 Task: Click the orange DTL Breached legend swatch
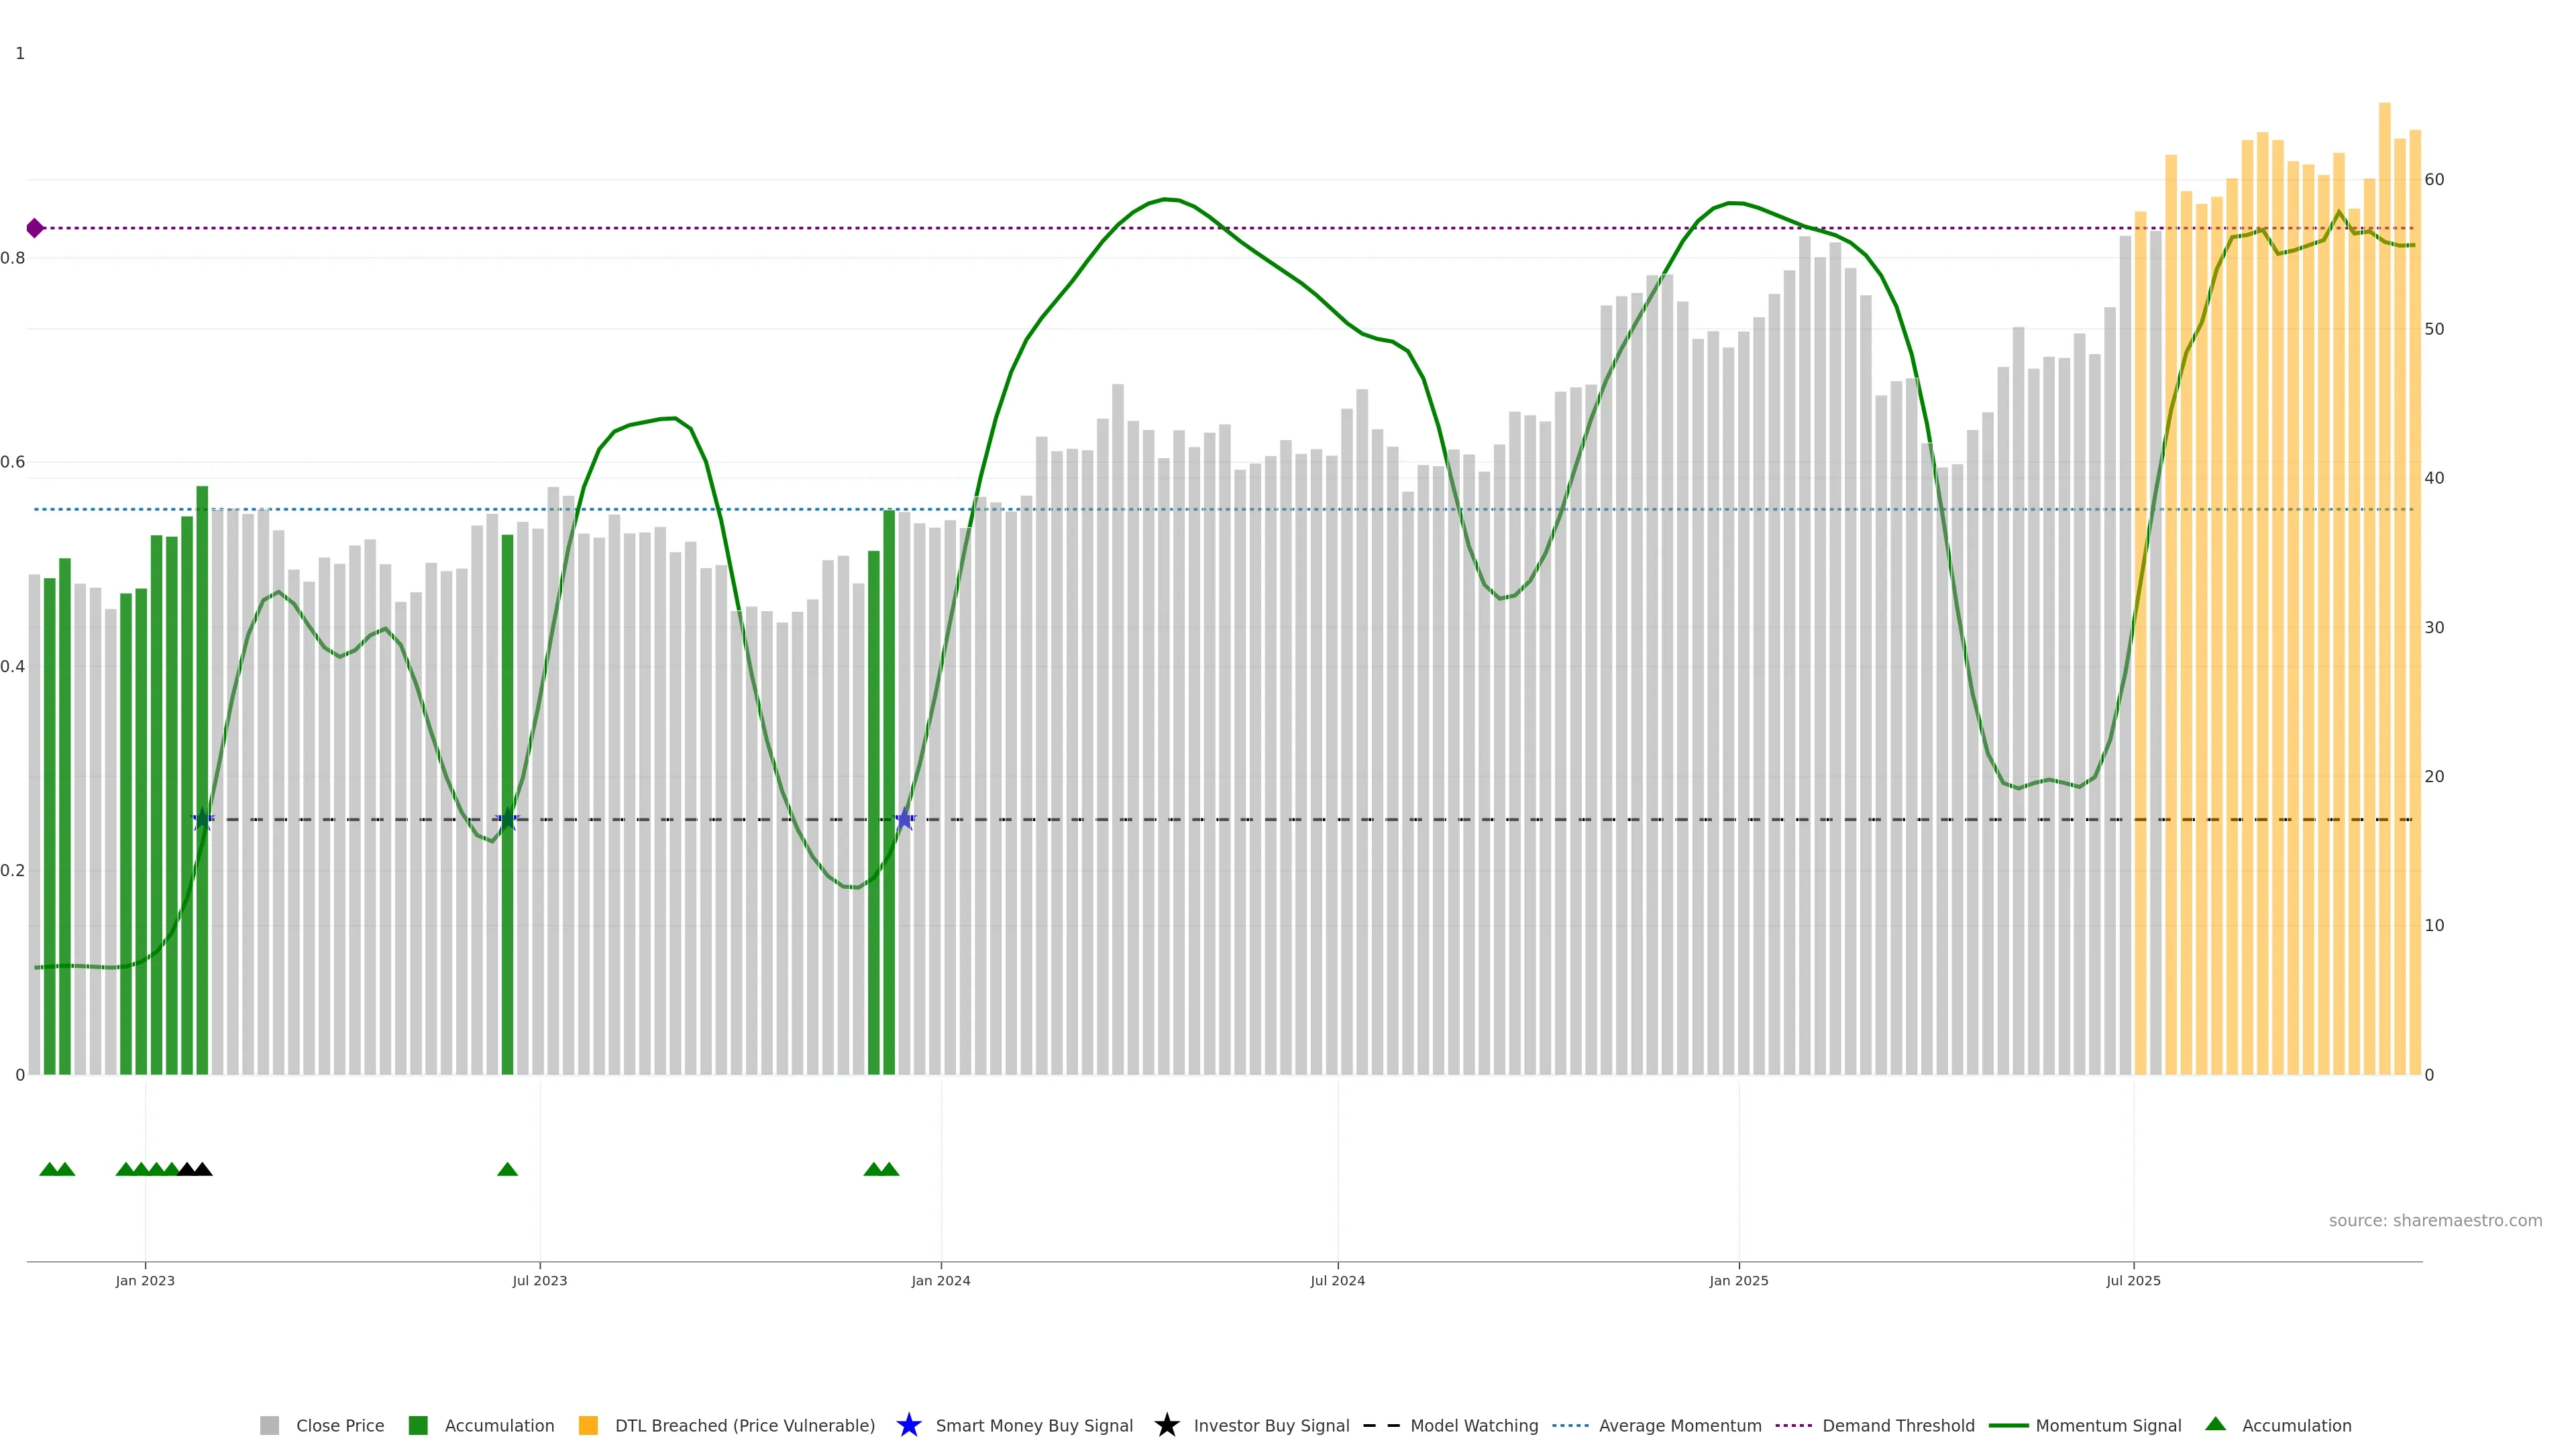coord(588,1425)
